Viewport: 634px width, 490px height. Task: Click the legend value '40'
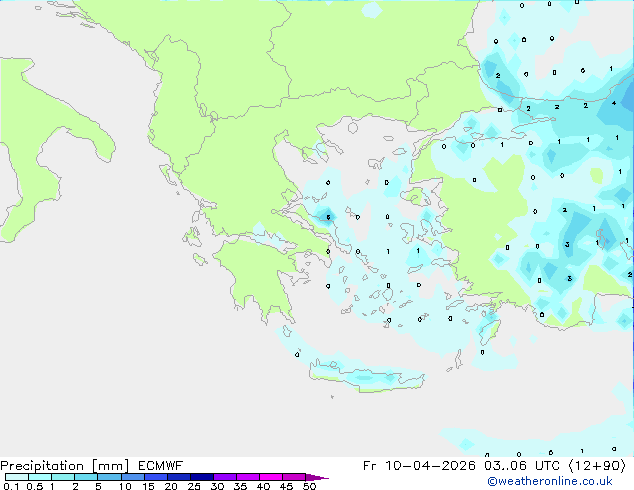coord(263,486)
